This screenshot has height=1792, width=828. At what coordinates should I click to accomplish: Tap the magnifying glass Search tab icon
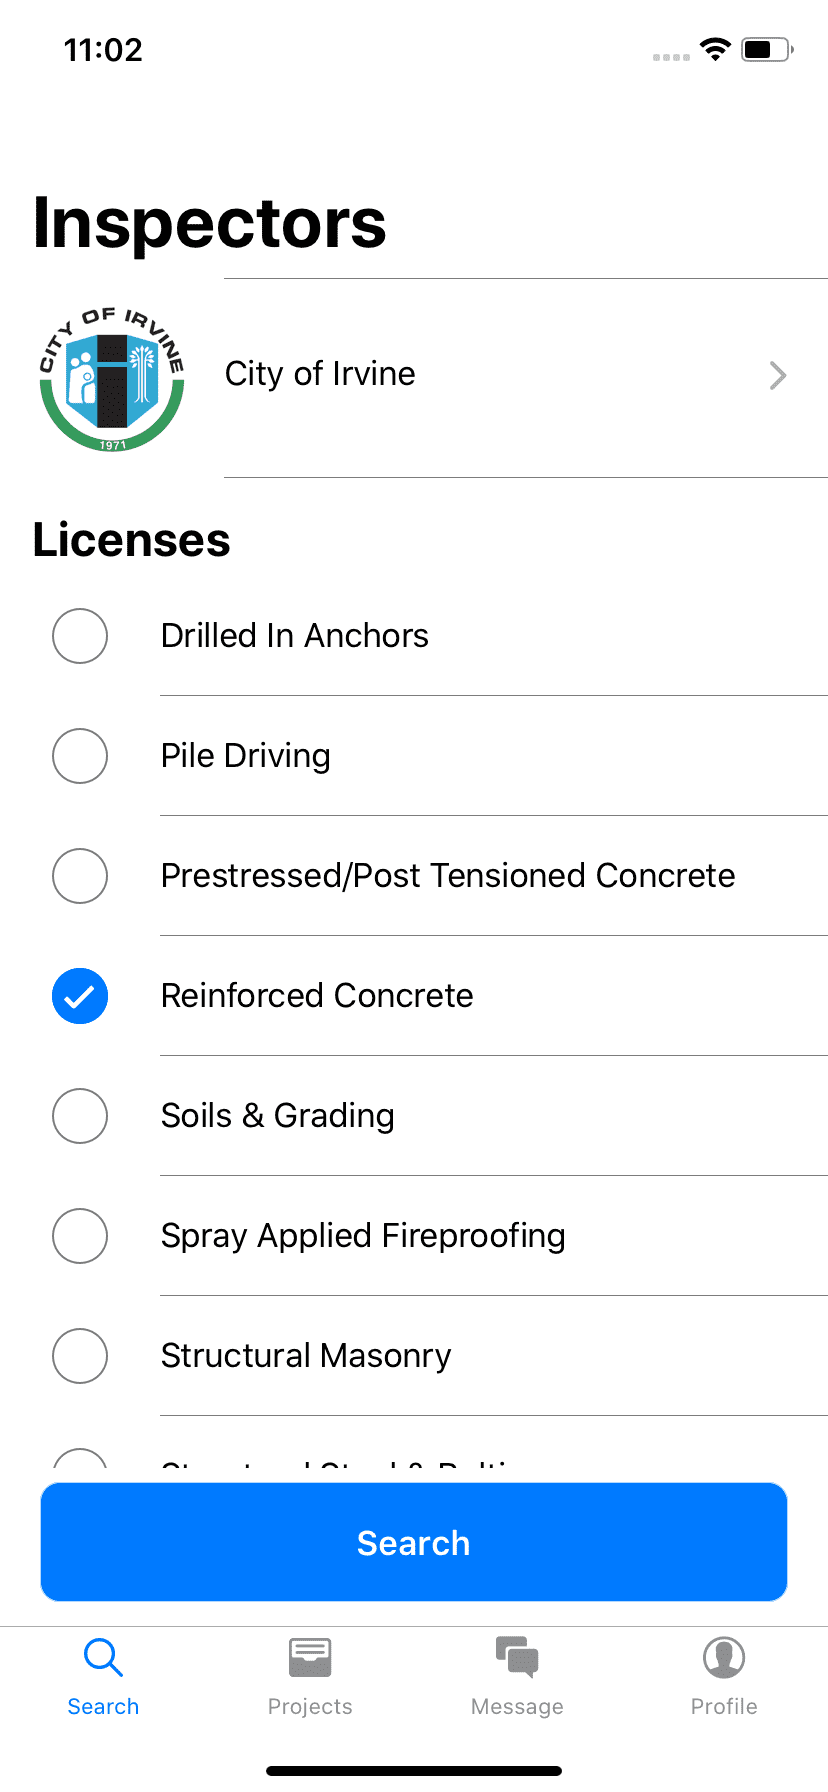[103, 1657]
